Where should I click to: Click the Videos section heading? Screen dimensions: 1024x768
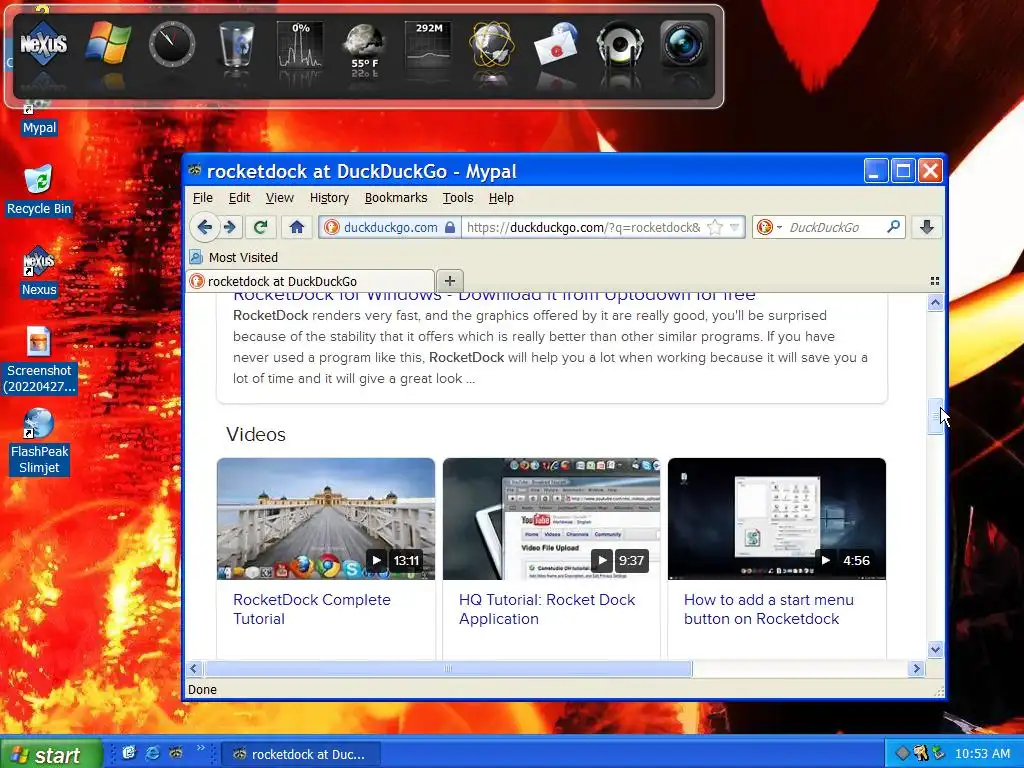256,434
